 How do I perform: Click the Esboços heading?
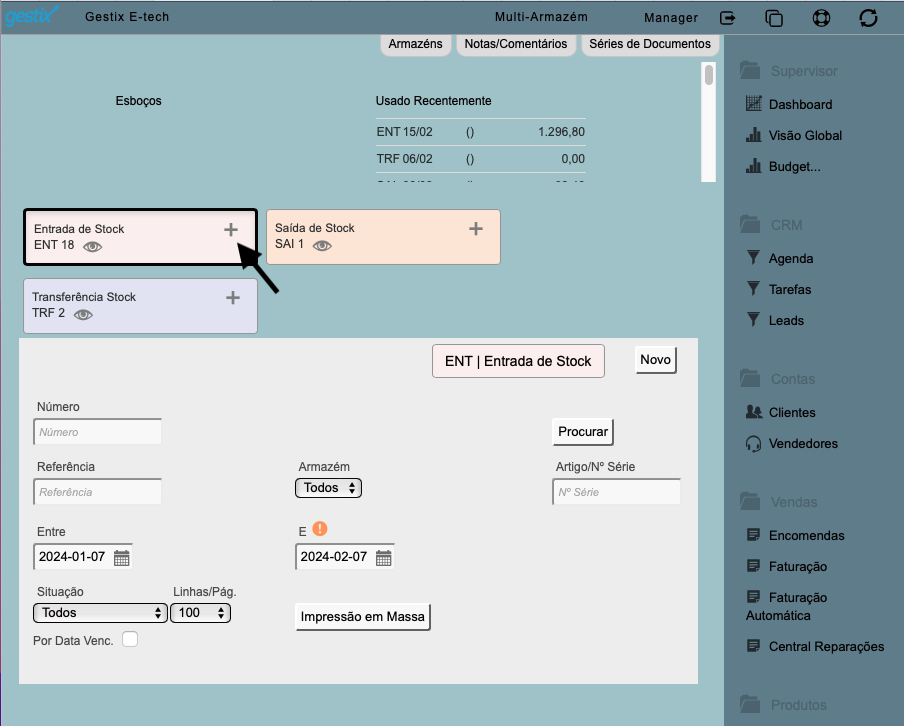pyautogui.click(x=138, y=101)
